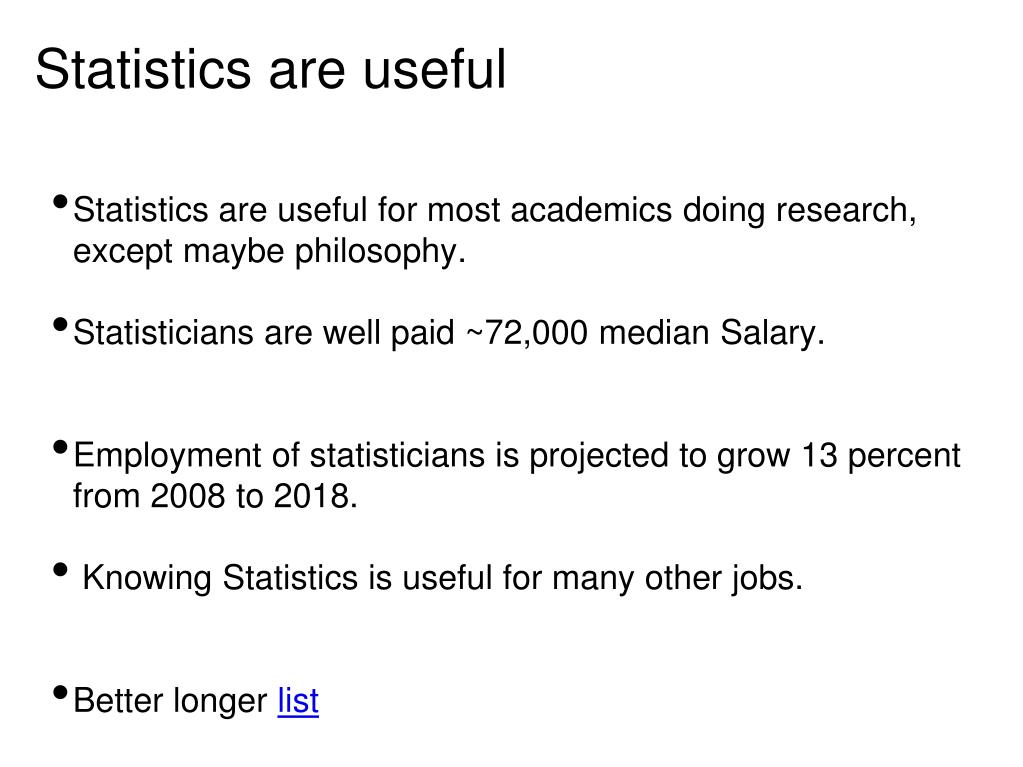Click the words "Better longer"

tap(170, 702)
